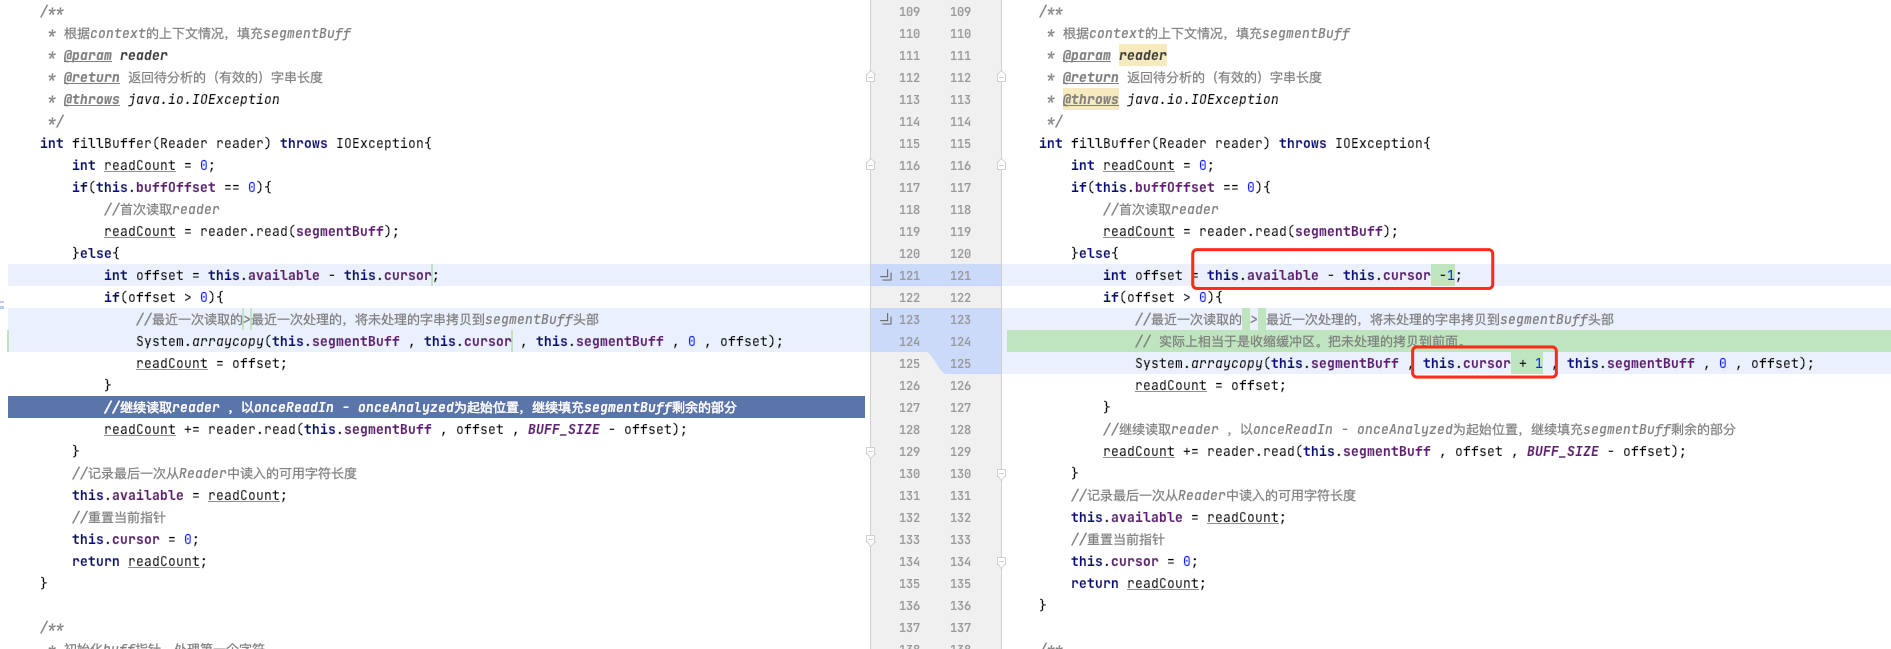Click 'java.io.IOException' in right pane Javadoc
This screenshot has width=1891, height=649.
1203,99
